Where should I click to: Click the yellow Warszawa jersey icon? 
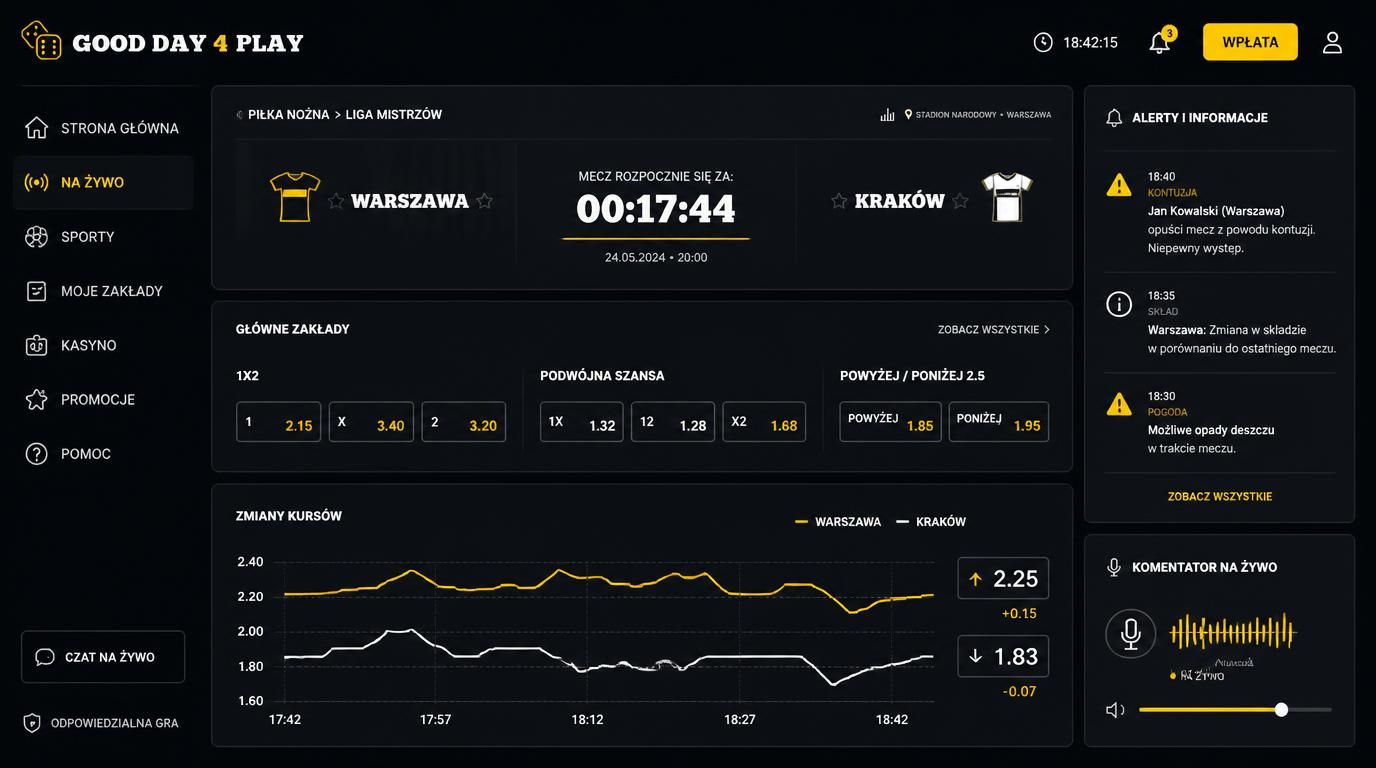click(295, 197)
